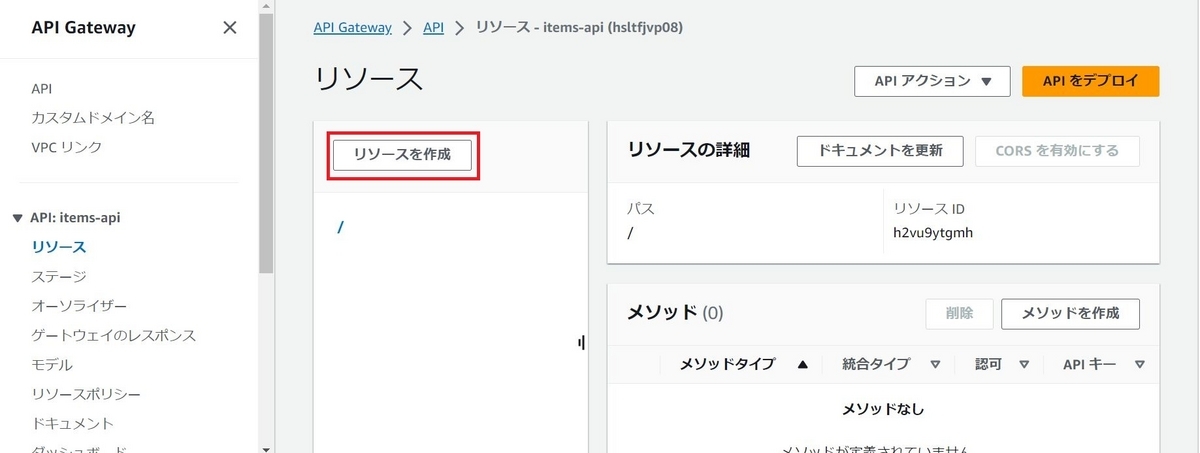Screen dimensions: 1200x453
Task: Click the sidebar scrollbar down arrow
Action: 266,448
